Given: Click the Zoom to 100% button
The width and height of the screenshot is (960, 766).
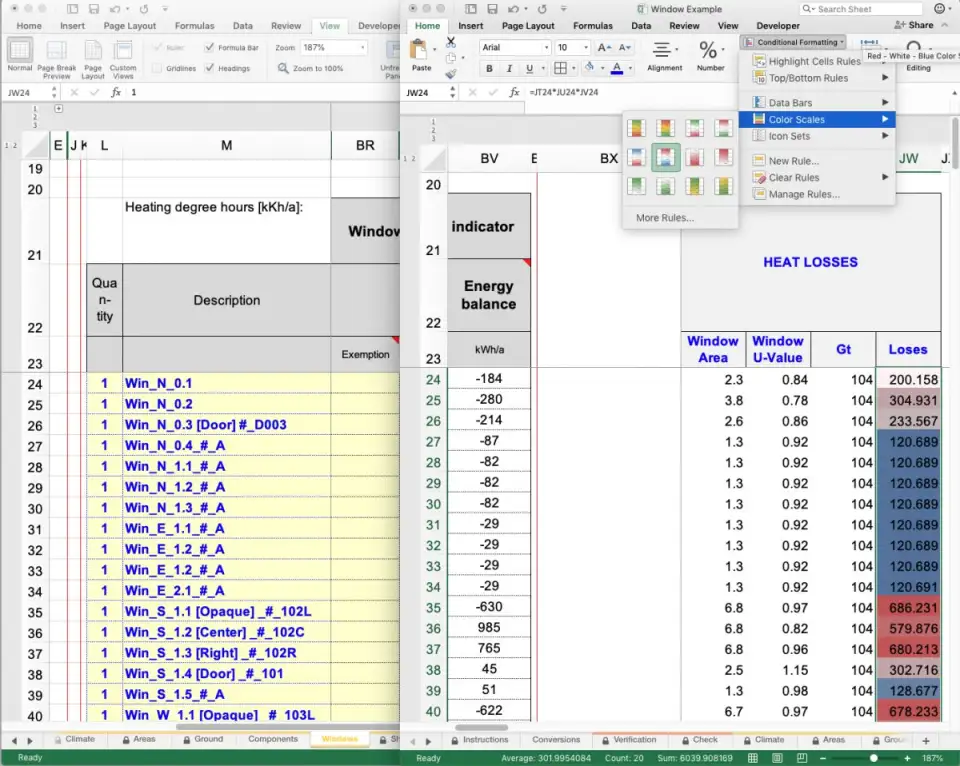Looking at the screenshot, I should pyautogui.click(x=311, y=68).
